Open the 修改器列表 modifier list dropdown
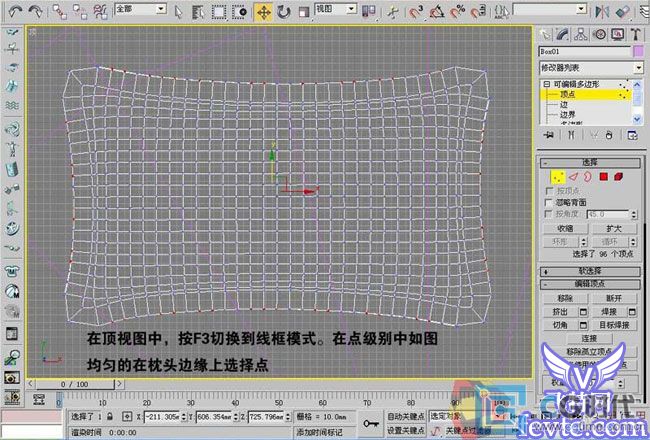650x440 pixels. click(x=639, y=68)
